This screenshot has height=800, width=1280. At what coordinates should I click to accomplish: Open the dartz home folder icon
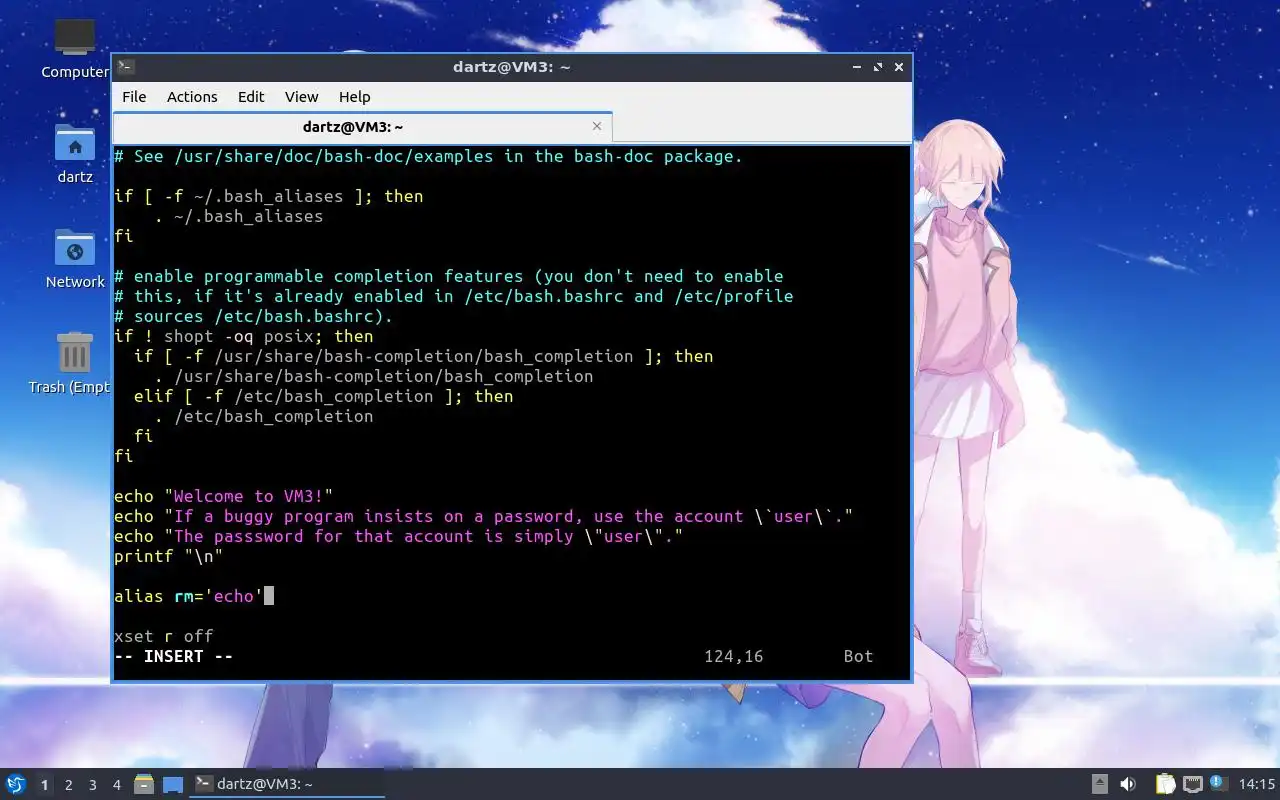pyautogui.click(x=75, y=144)
